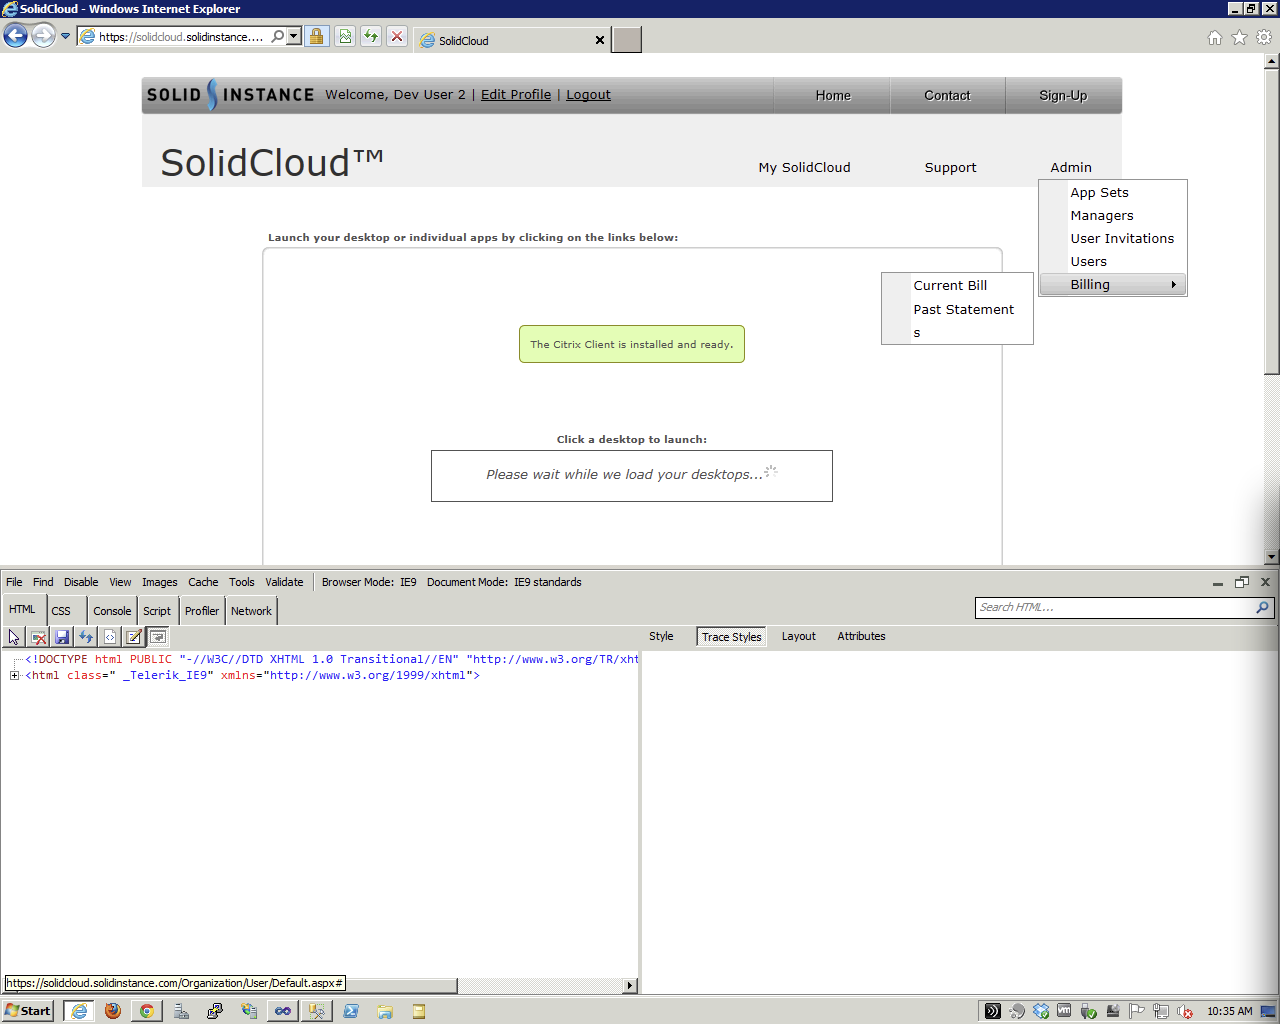Click the Element source with style icon
The height and width of the screenshot is (1024, 1280).
tap(110, 637)
